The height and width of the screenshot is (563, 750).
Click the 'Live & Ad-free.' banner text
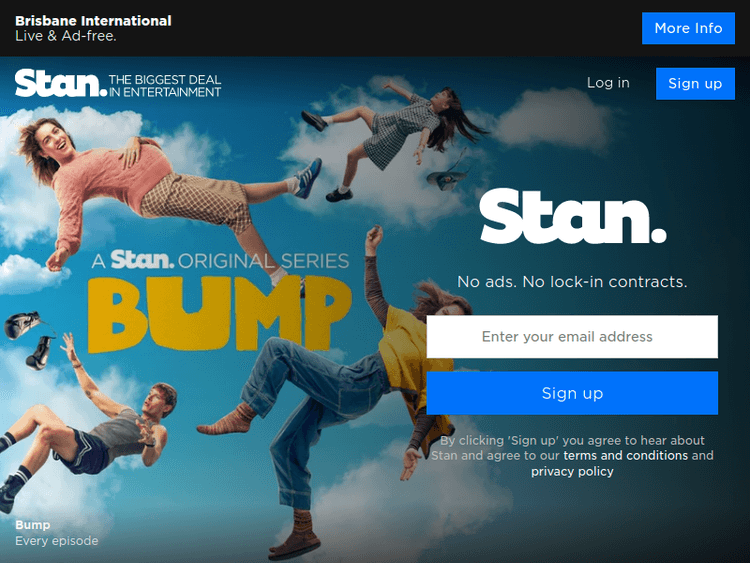pos(66,36)
